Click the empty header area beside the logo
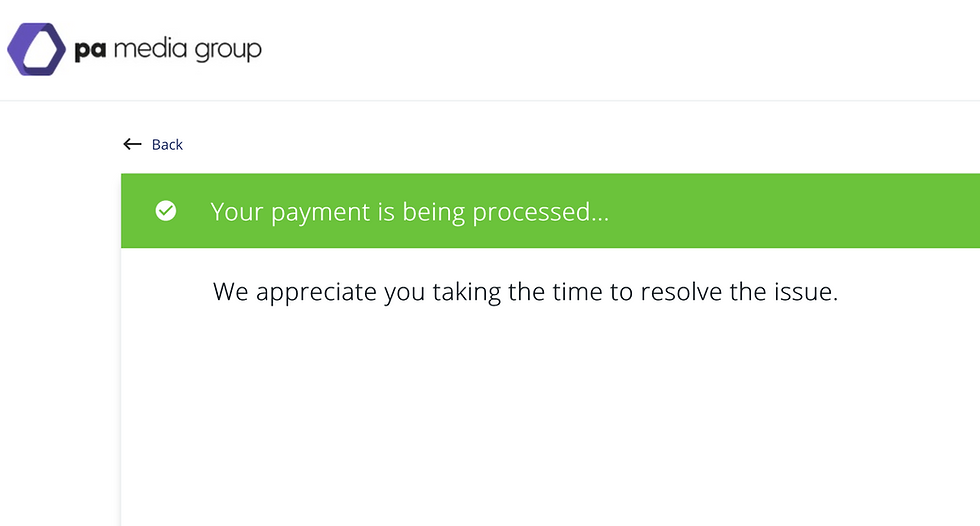The width and height of the screenshot is (980, 526). 619,50
